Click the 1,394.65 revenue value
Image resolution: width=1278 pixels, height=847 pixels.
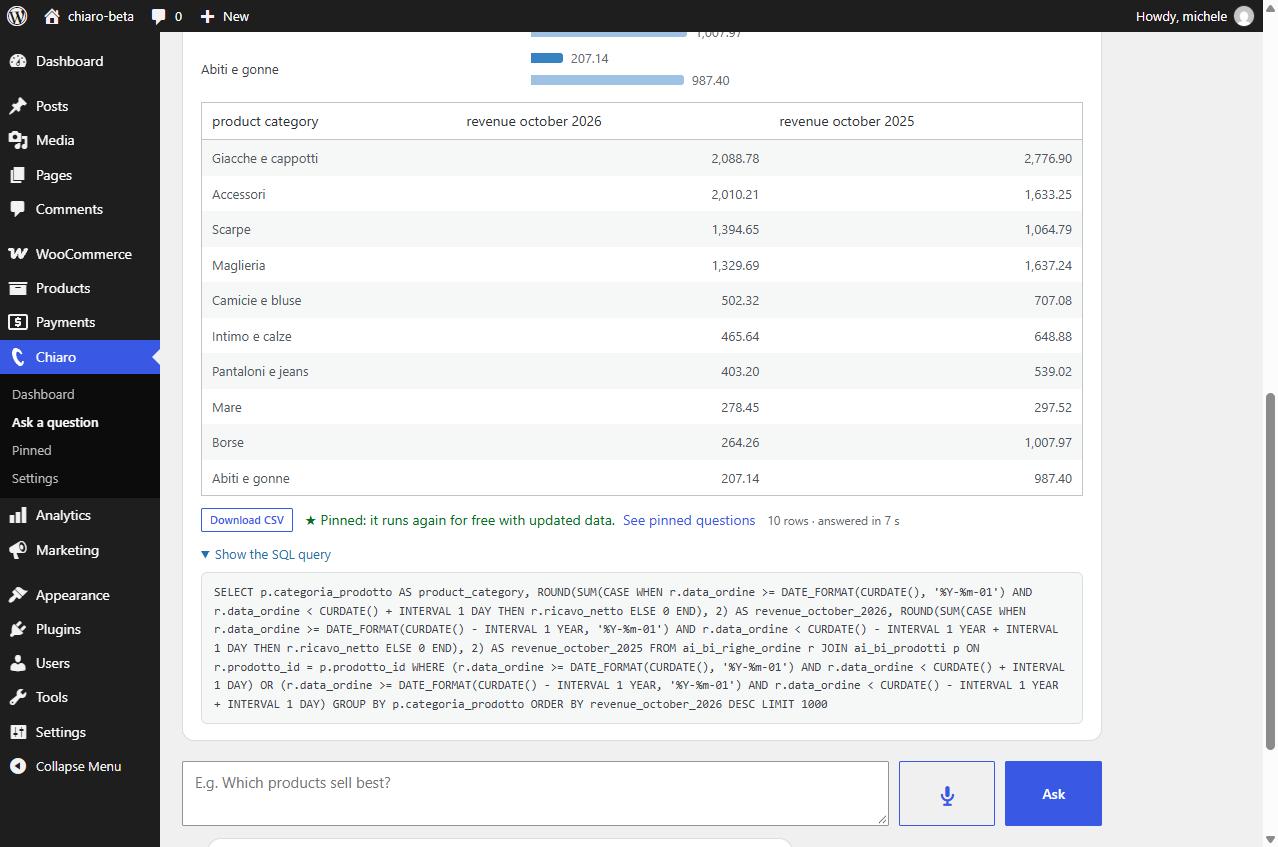(735, 229)
